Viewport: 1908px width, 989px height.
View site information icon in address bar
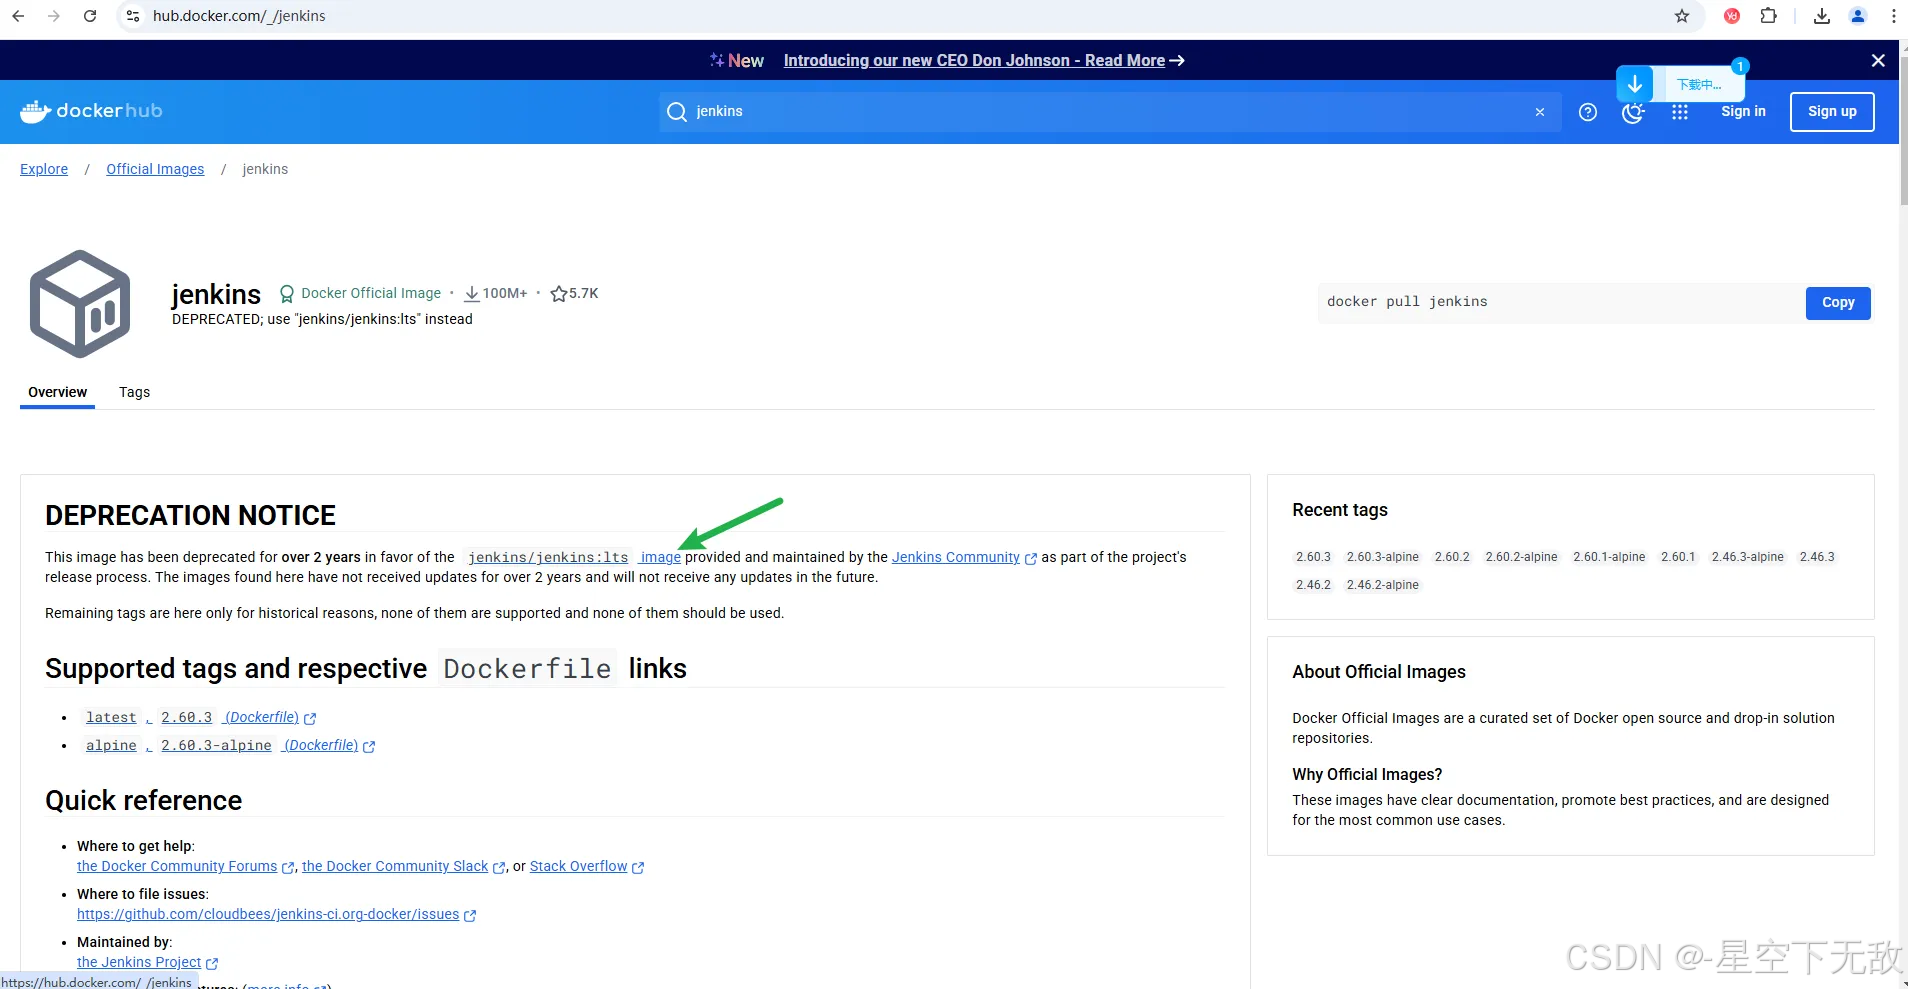click(x=133, y=16)
